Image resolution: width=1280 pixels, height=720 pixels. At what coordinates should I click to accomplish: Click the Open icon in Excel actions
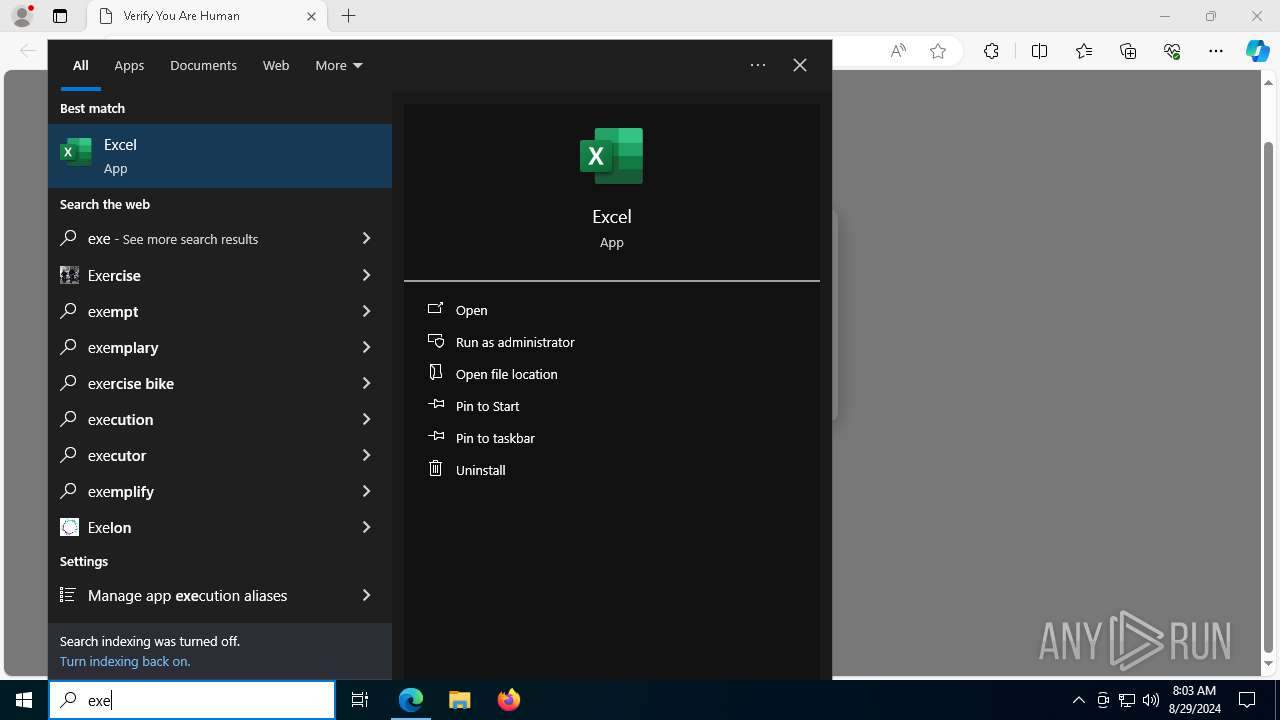click(x=435, y=309)
